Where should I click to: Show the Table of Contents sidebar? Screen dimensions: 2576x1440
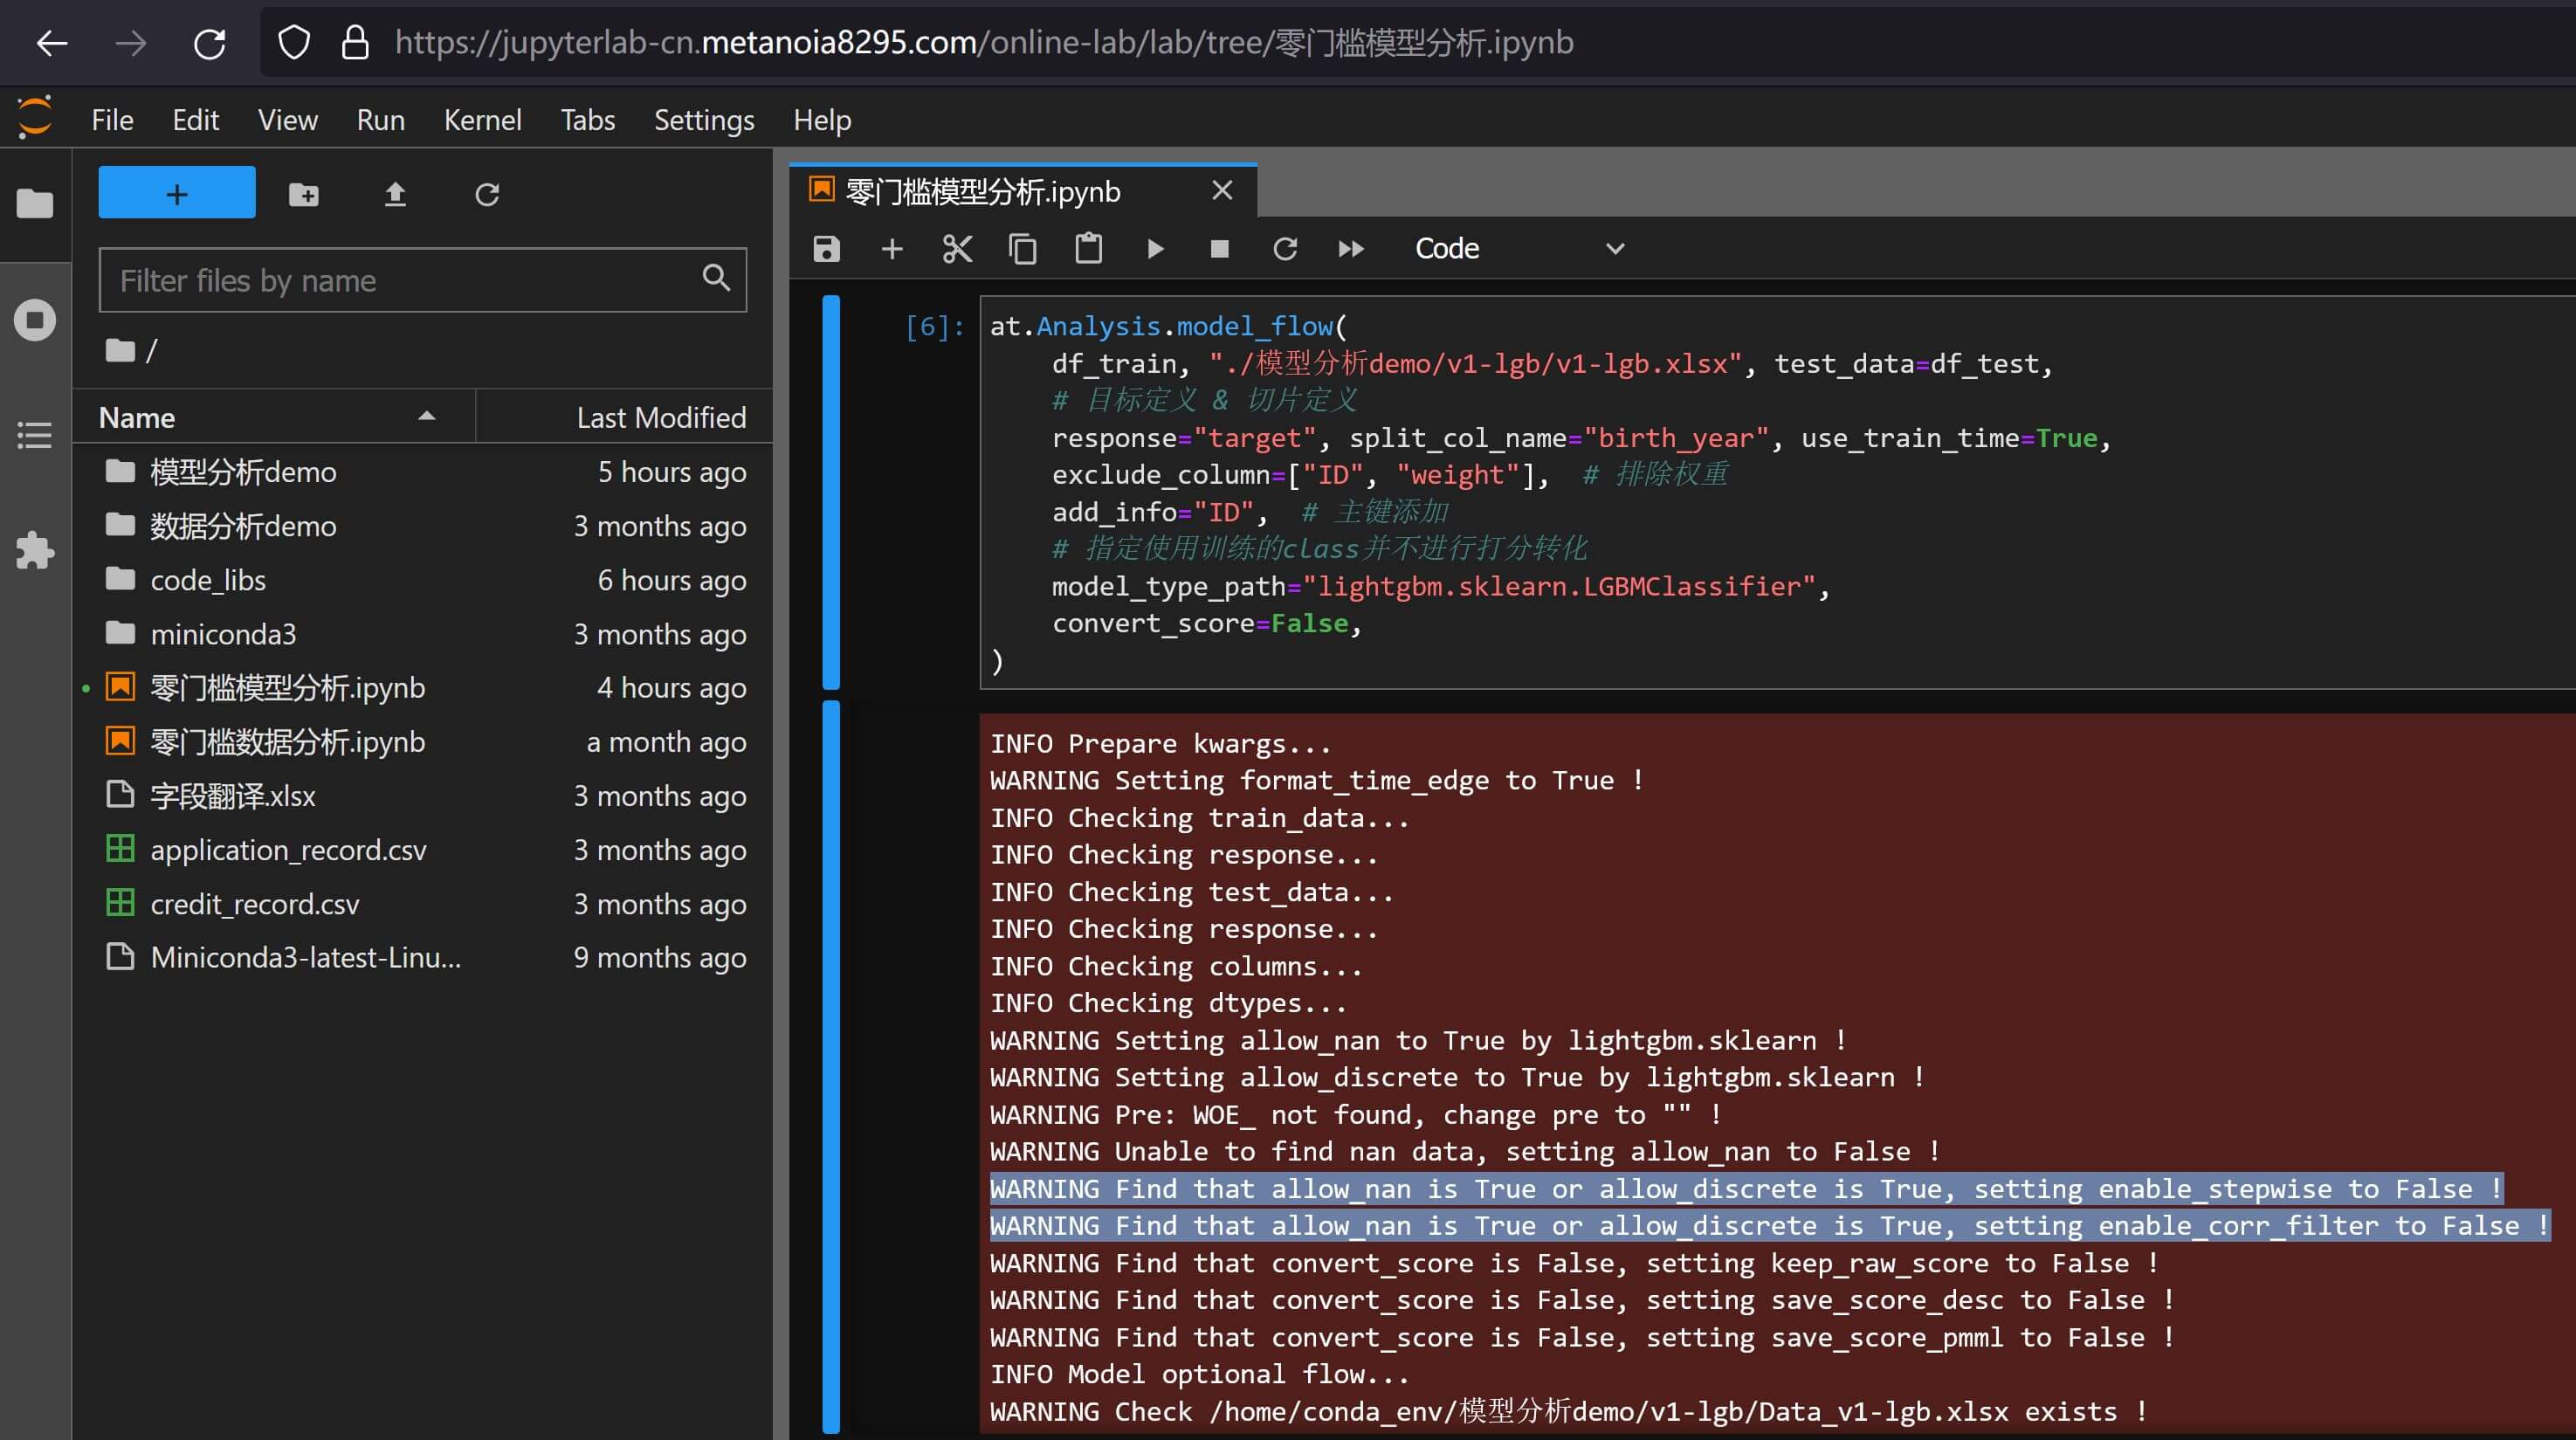click(35, 435)
